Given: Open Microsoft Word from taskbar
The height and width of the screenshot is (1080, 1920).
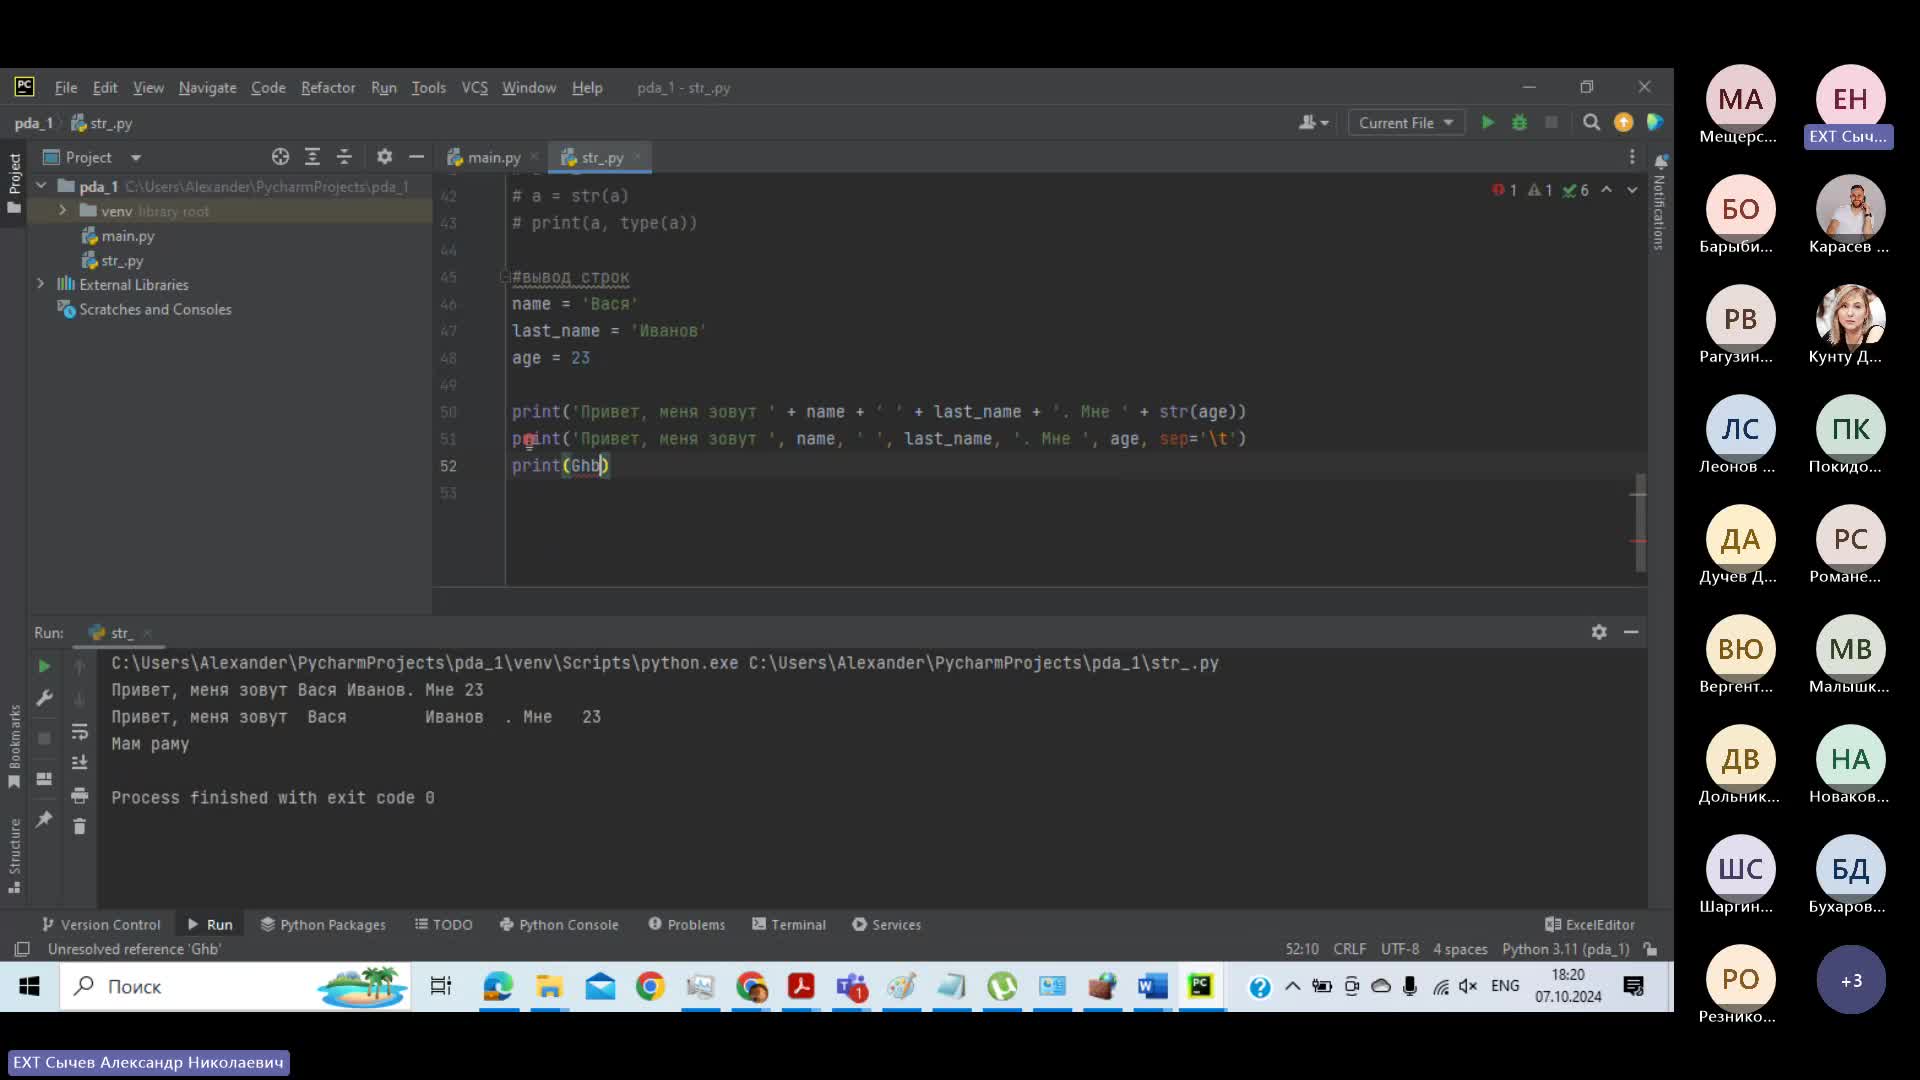Looking at the screenshot, I should [x=1152, y=986].
